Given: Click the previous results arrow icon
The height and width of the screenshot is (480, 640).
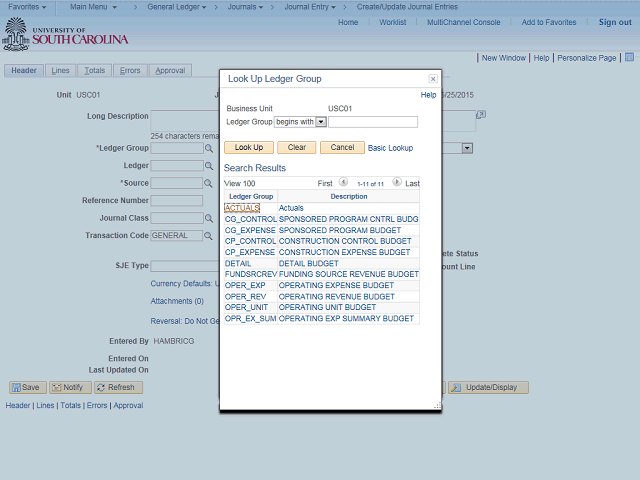Looking at the screenshot, I should (x=343, y=182).
